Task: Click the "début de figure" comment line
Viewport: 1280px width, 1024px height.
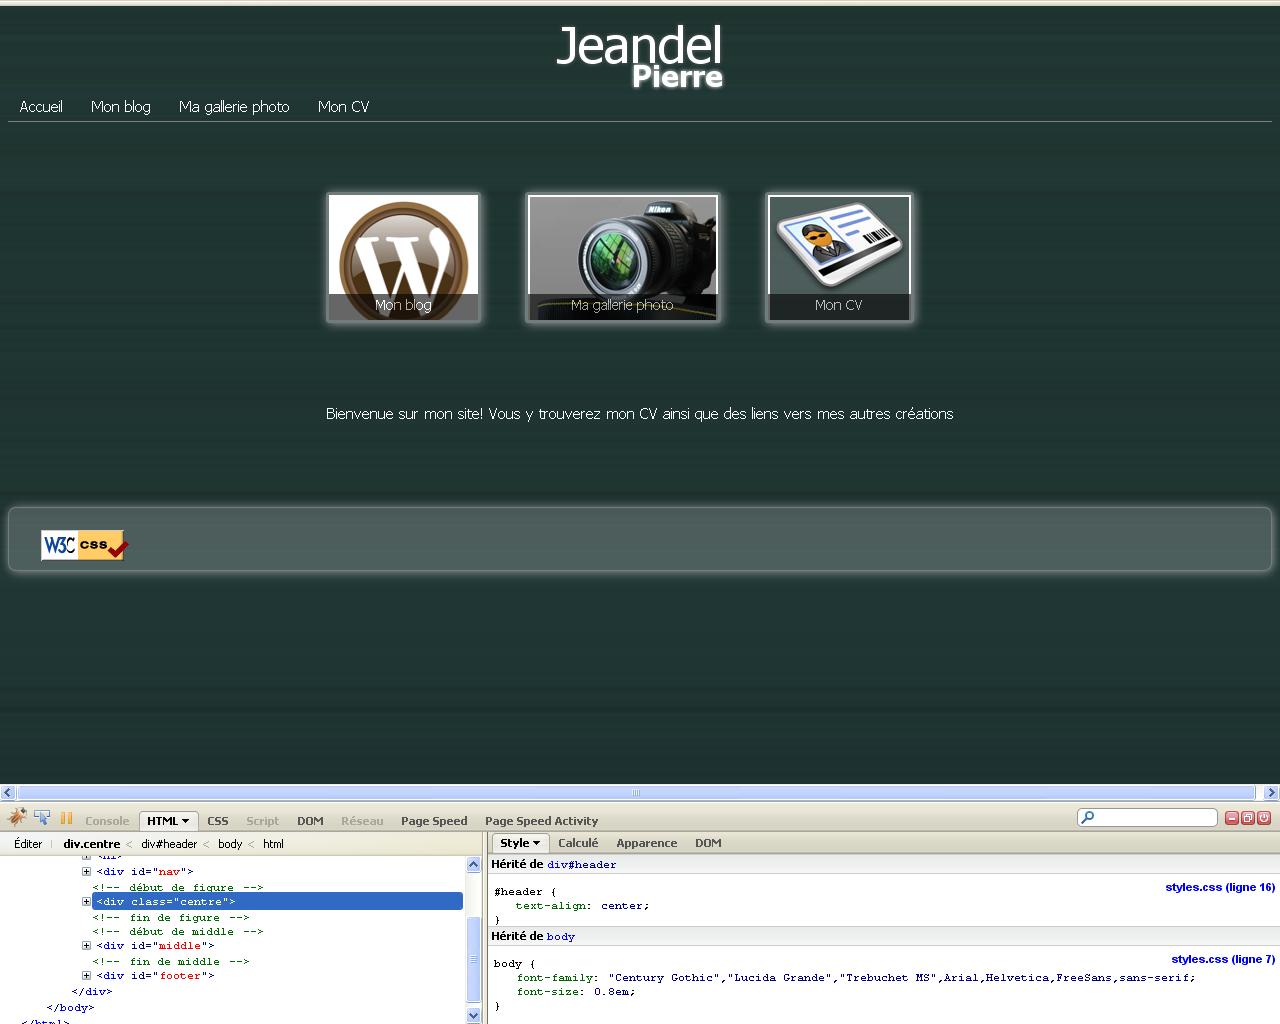Action: click(178, 887)
